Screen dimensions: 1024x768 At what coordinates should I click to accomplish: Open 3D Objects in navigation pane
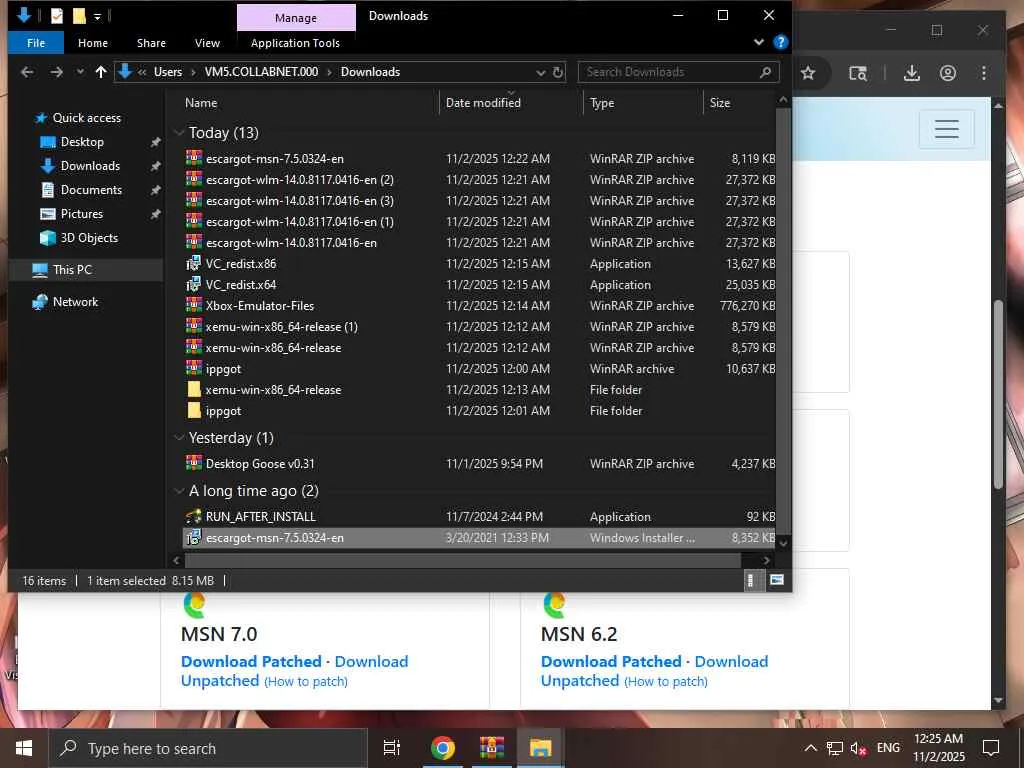point(89,238)
